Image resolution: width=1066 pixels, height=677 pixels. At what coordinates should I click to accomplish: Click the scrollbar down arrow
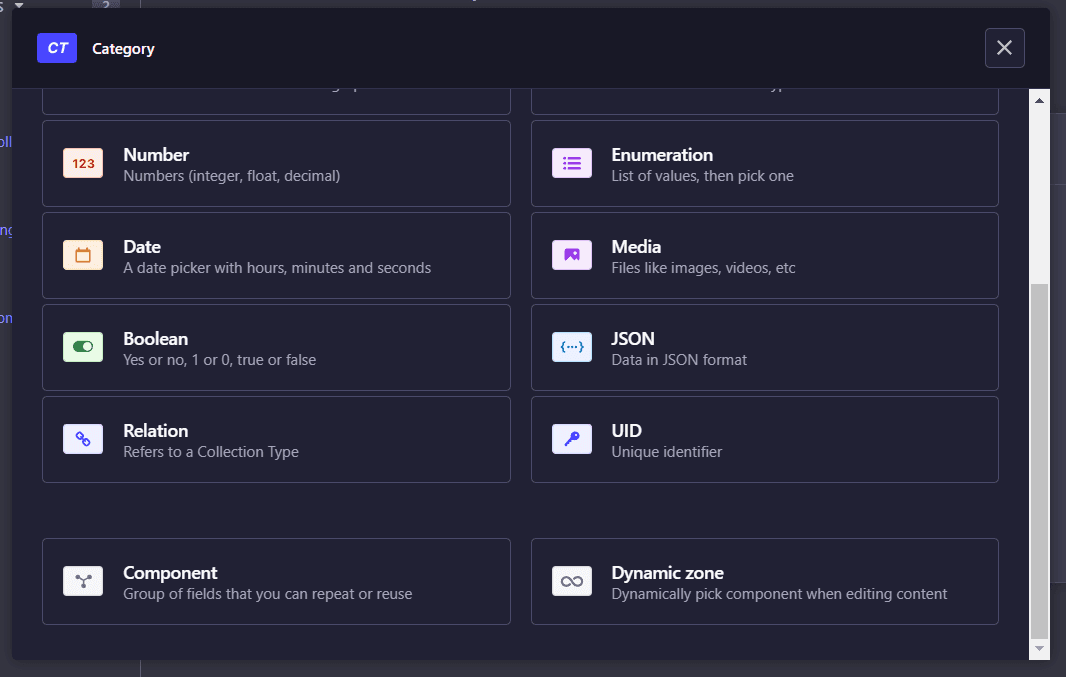pos(1039,648)
